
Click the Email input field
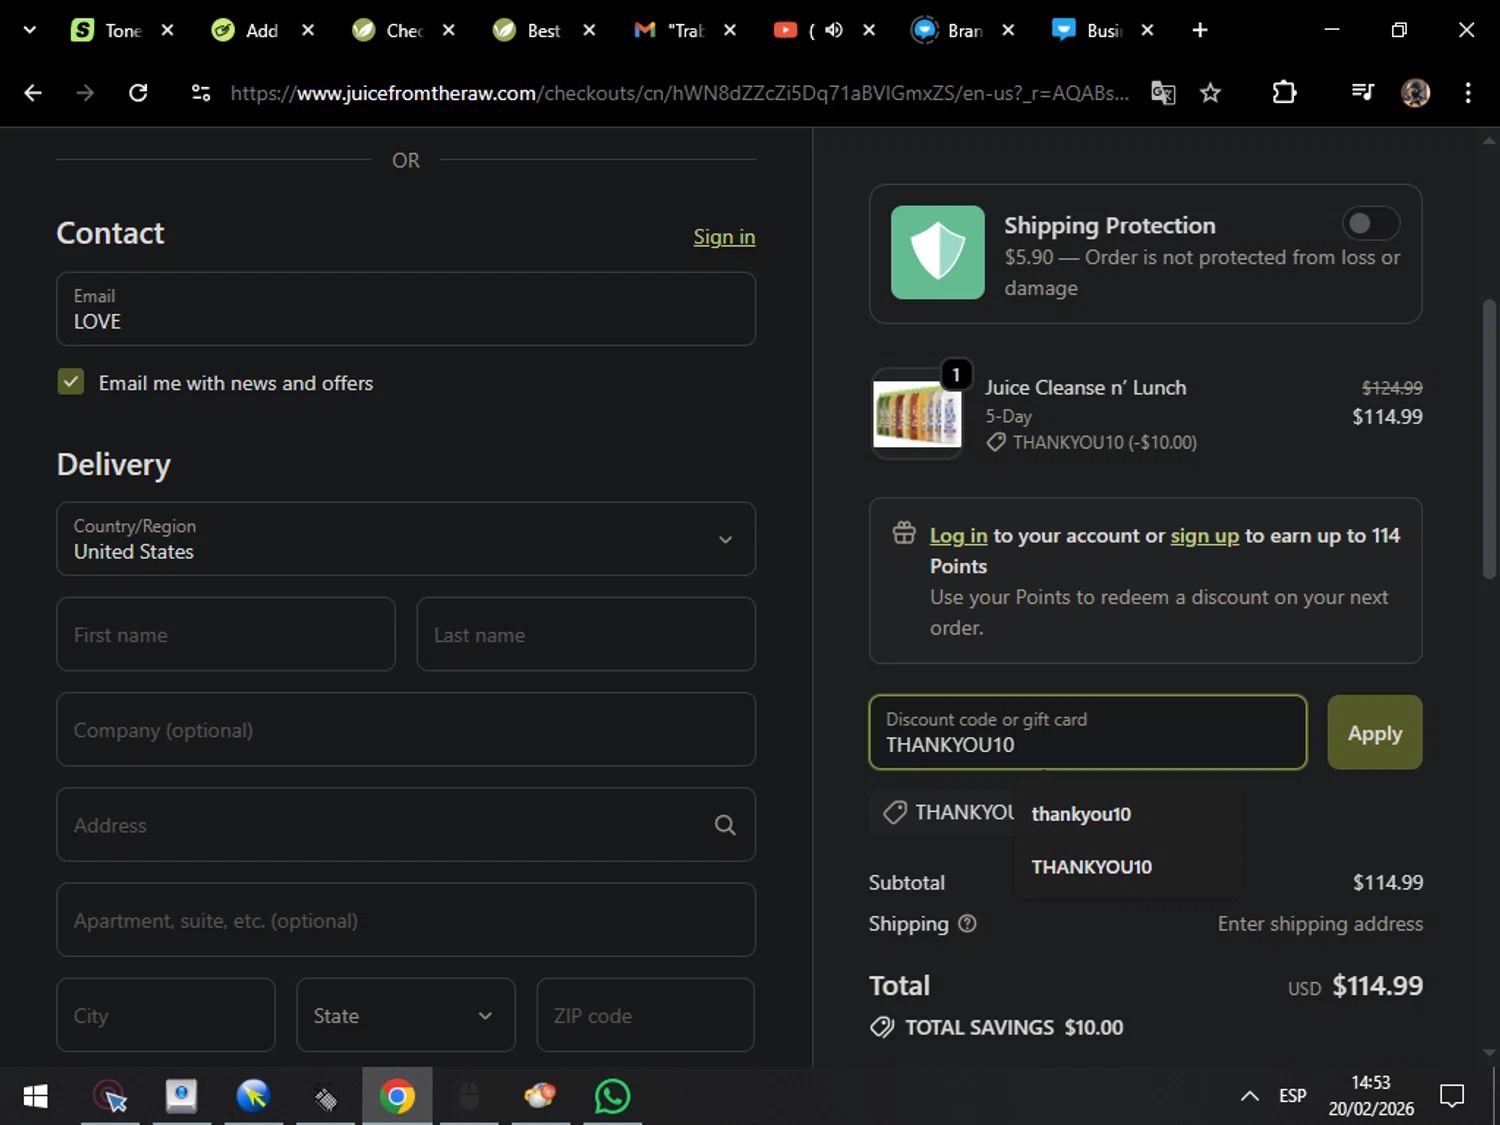pyautogui.click(x=406, y=309)
